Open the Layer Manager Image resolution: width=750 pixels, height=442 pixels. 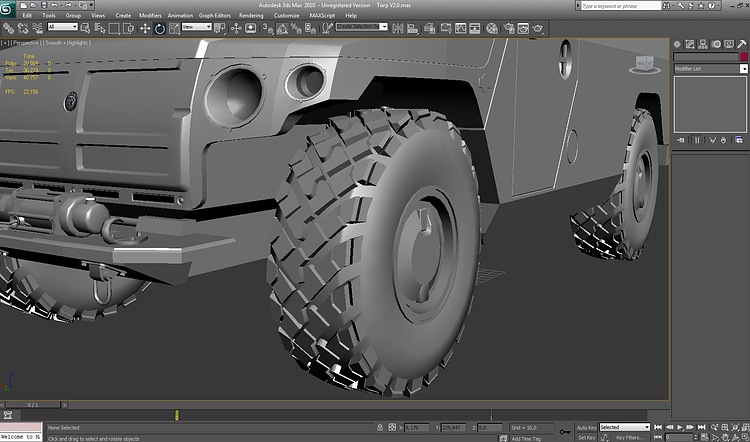430,29
